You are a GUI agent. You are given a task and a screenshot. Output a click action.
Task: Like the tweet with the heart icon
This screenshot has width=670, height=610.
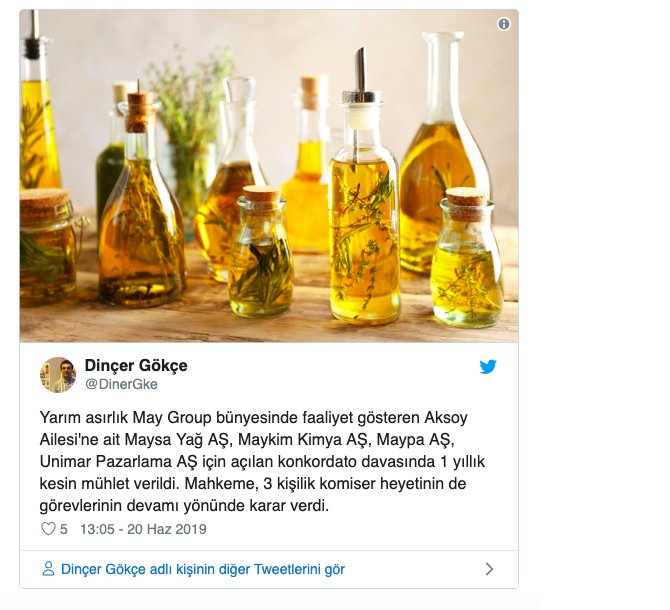[48, 529]
